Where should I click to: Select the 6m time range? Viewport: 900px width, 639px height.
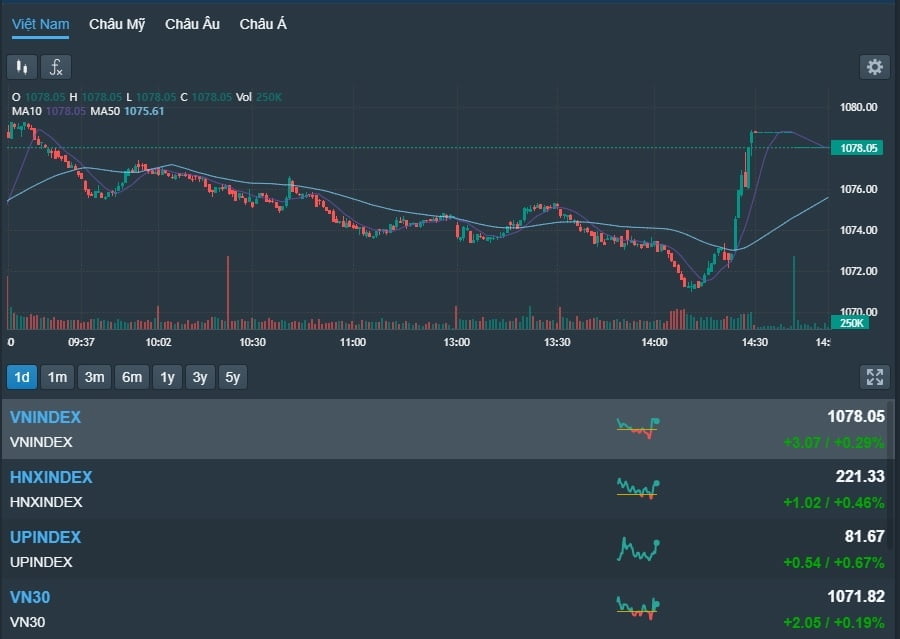[131, 377]
